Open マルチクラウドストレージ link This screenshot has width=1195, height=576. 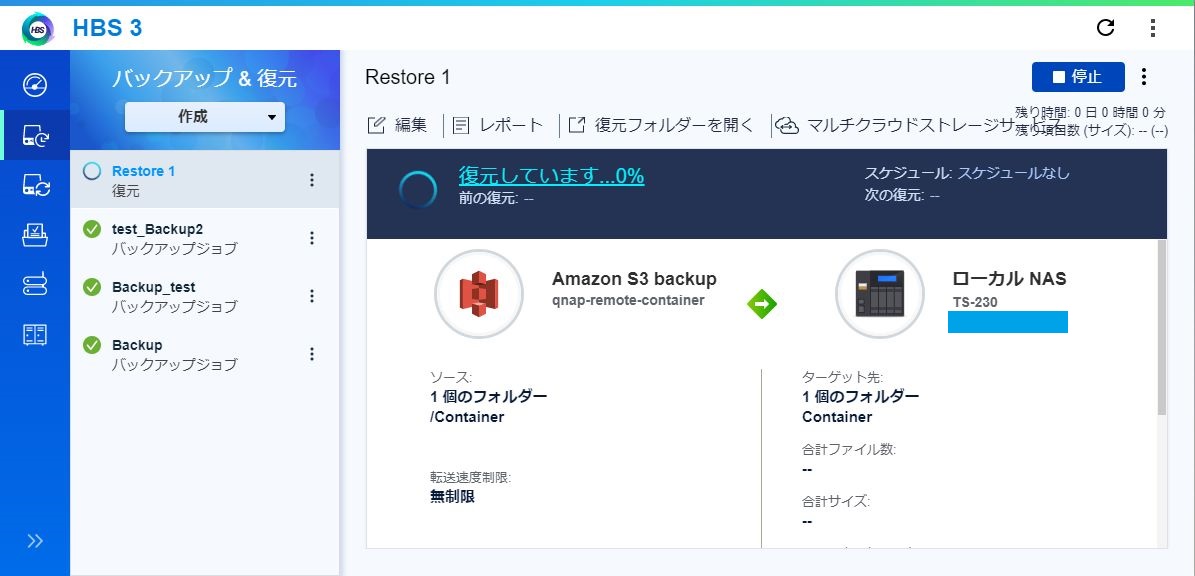tap(918, 126)
